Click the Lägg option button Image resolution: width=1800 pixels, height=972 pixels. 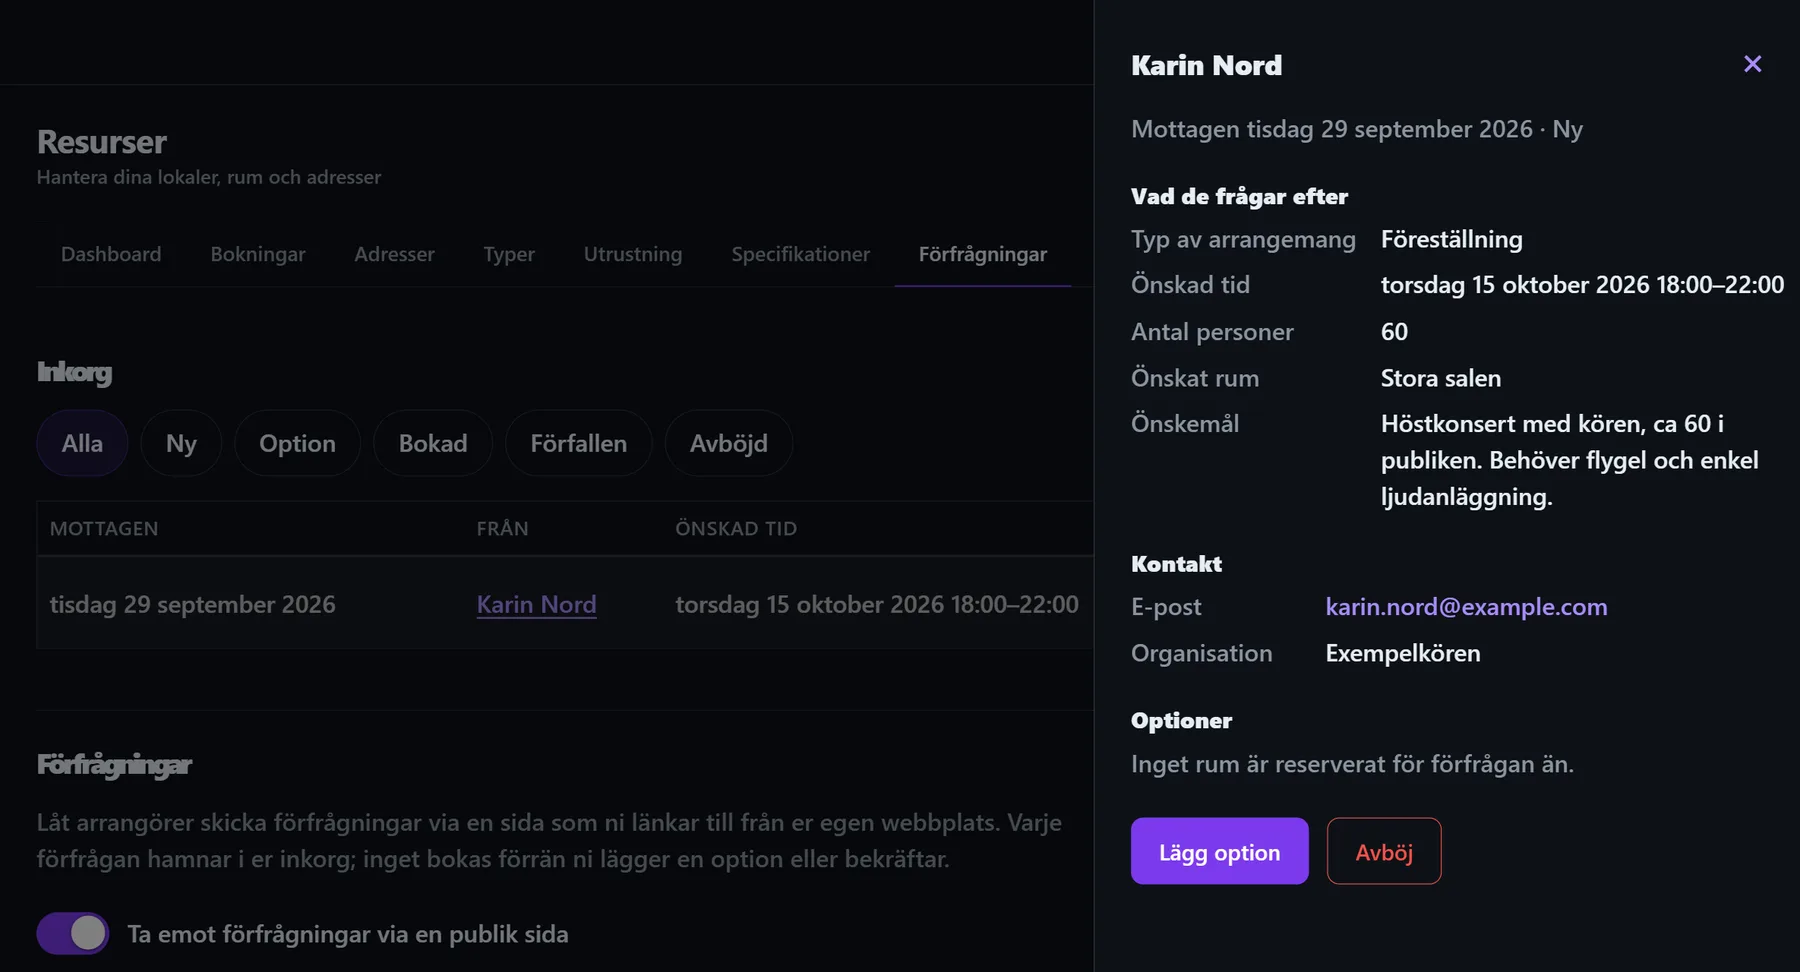[x=1219, y=851]
